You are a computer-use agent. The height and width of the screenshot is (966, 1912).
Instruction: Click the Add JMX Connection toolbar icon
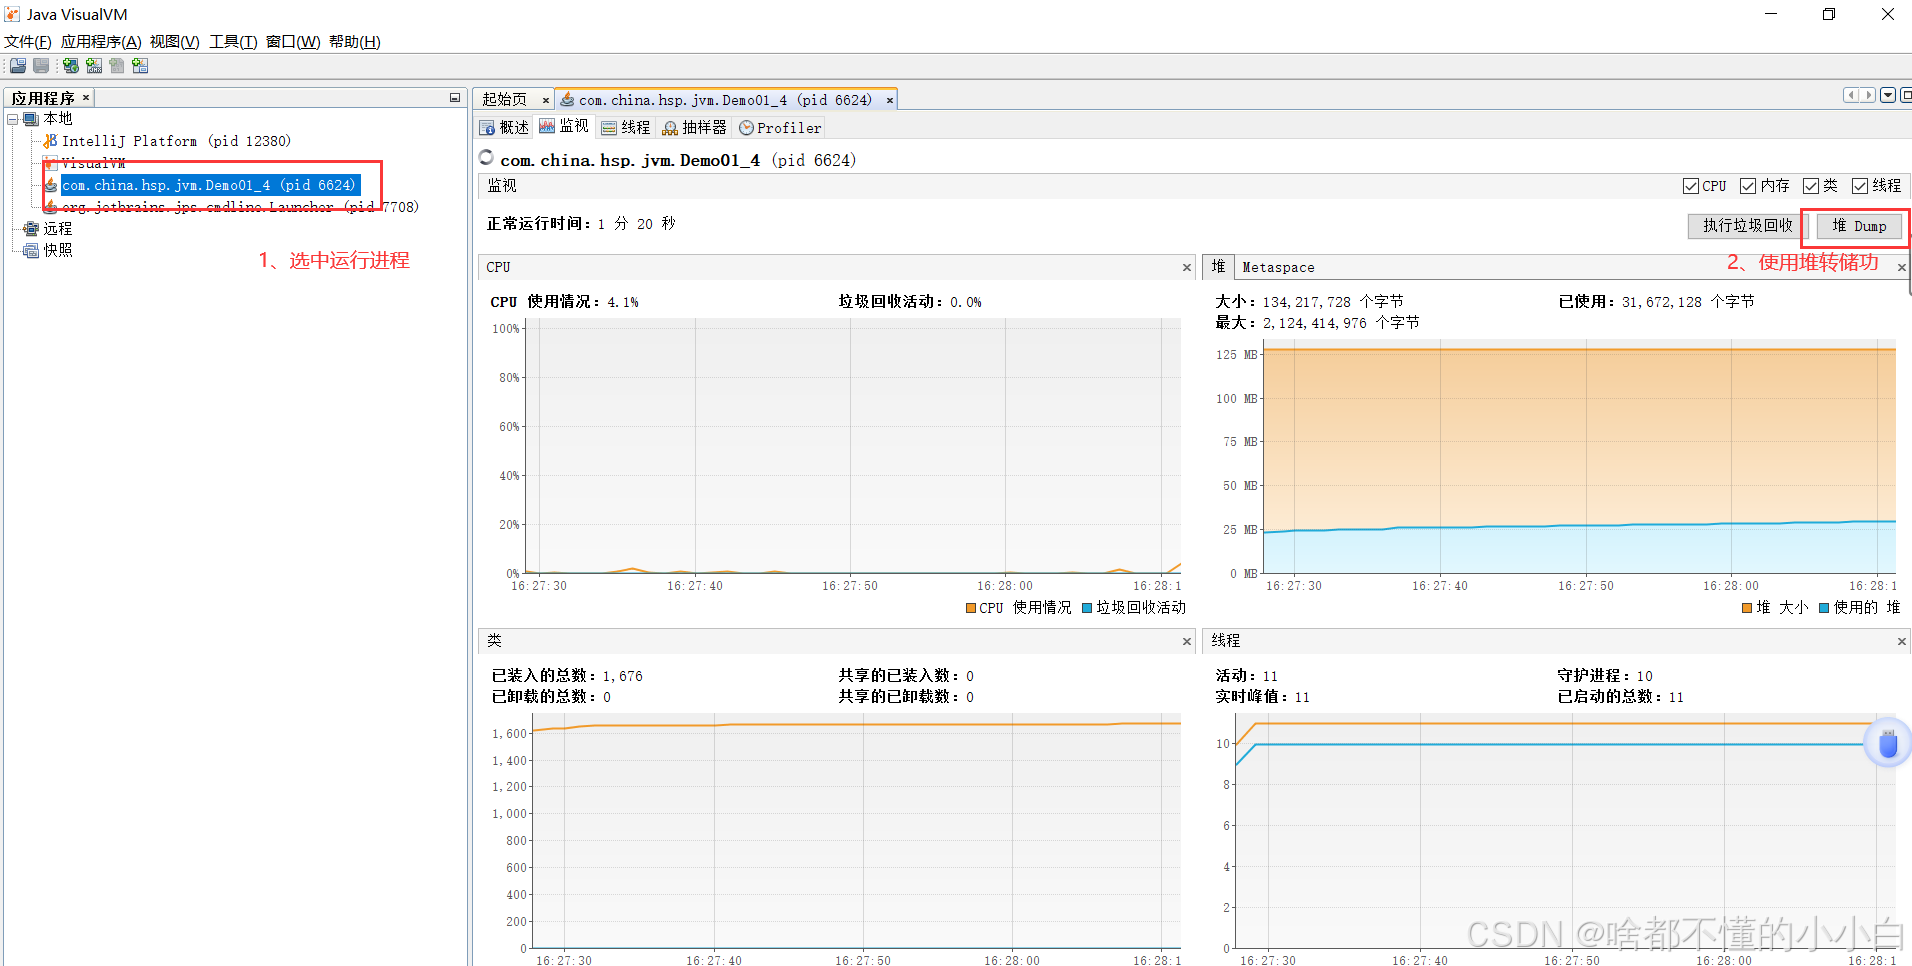pos(94,66)
